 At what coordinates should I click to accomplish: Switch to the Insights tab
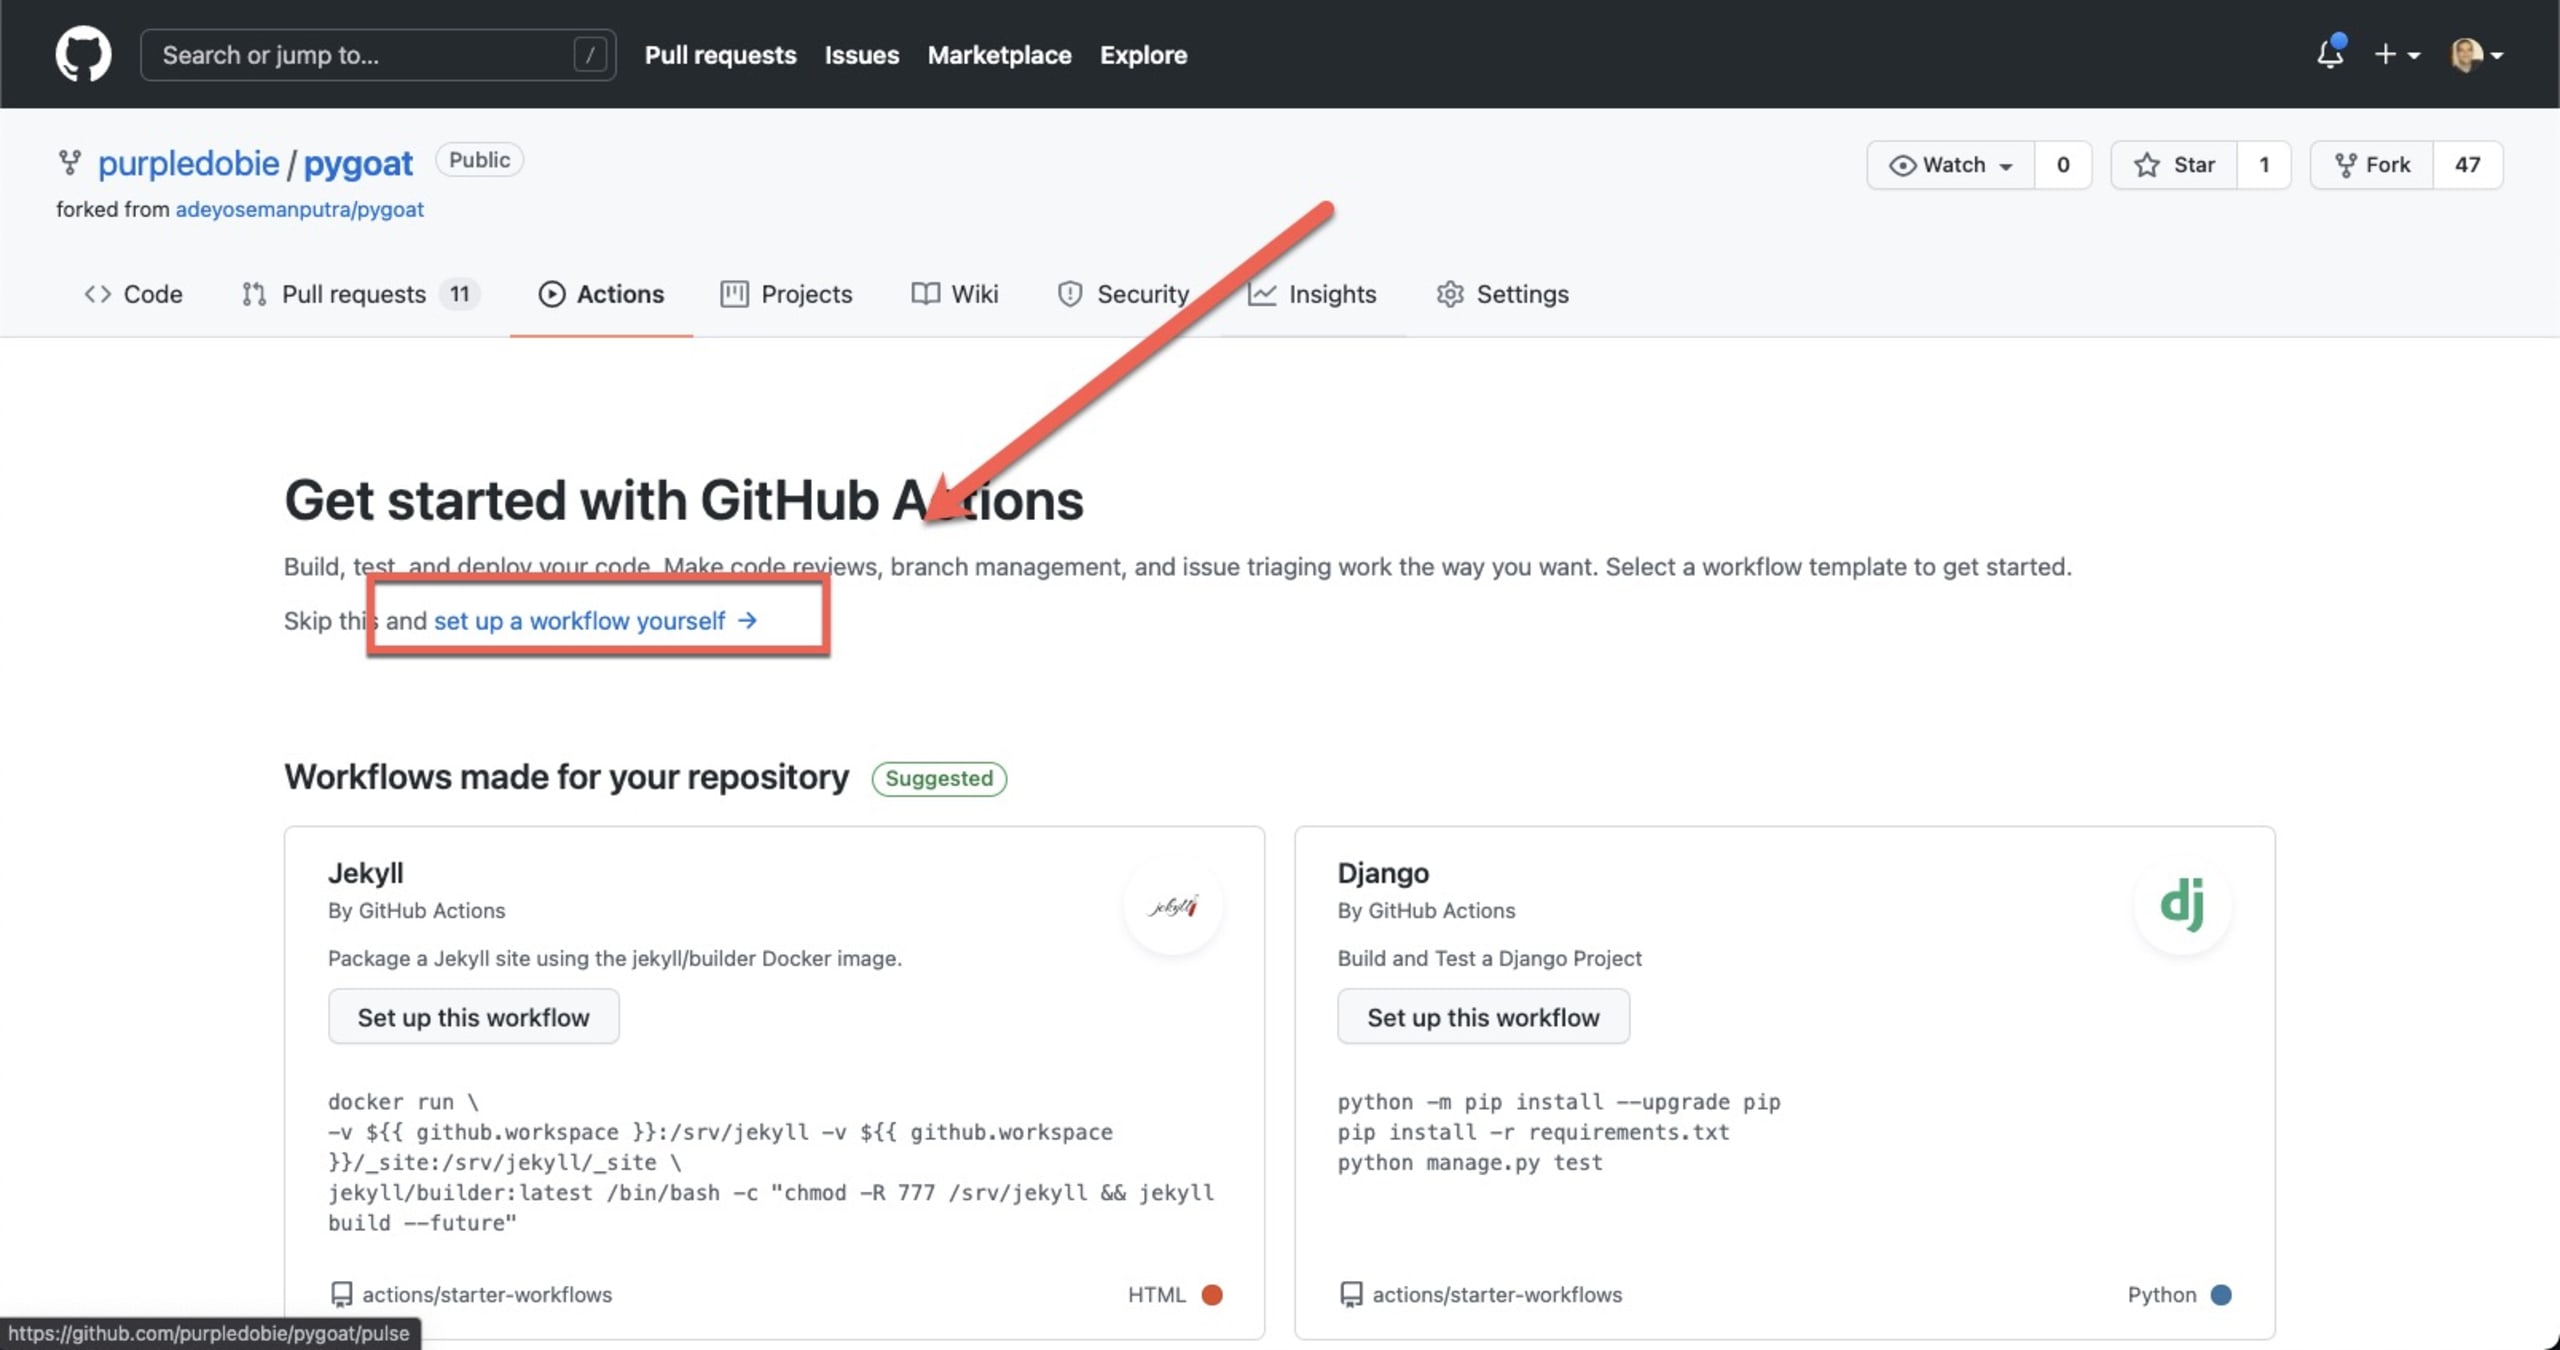(1312, 294)
